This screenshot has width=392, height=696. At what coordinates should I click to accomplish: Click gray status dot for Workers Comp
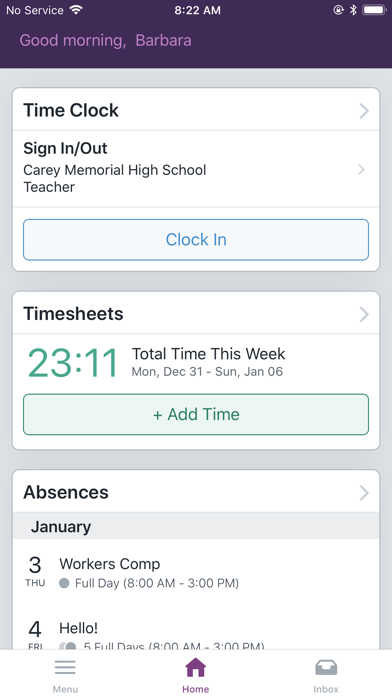click(x=64, y=583)
